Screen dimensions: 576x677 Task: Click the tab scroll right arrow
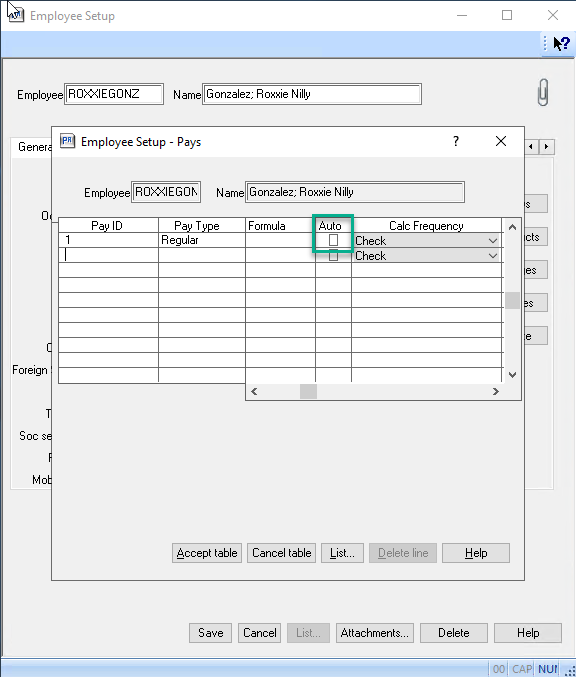pos(547,147)
